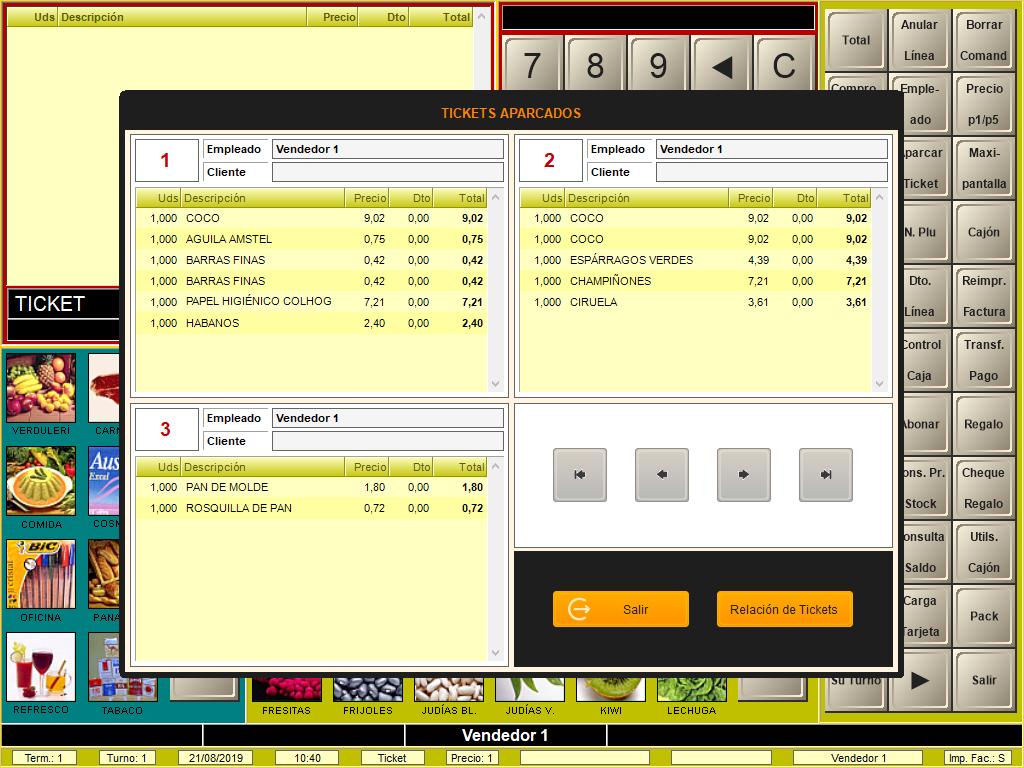This screenshot has height=768, width=1024.
Task: Select the Kiwi product icon
Action: 610,690
